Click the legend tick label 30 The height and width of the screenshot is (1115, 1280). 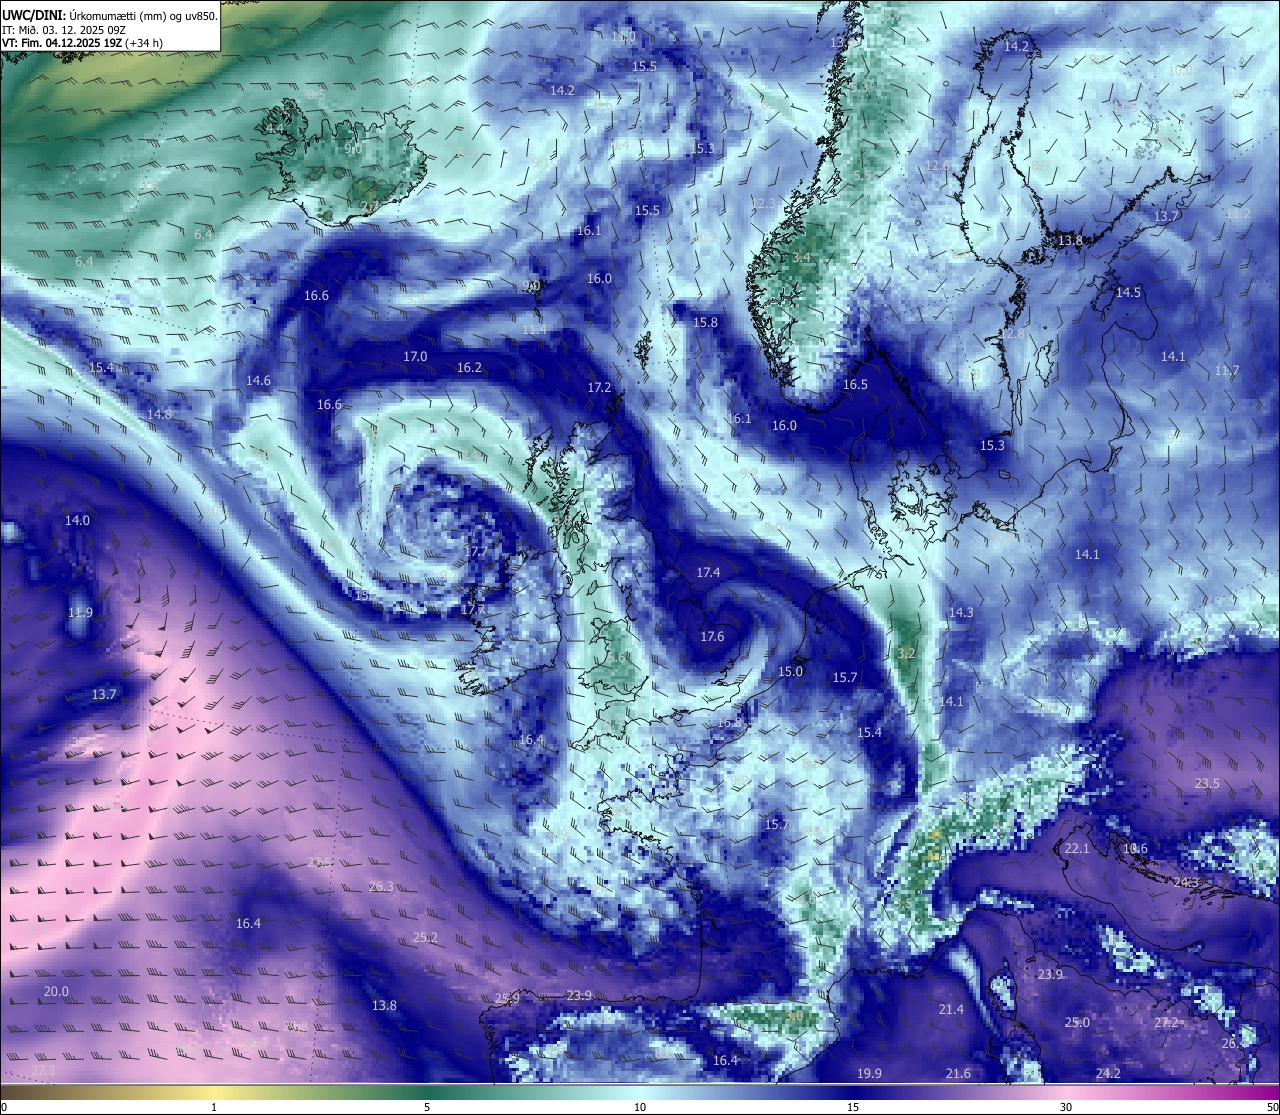point(1066,1107)
